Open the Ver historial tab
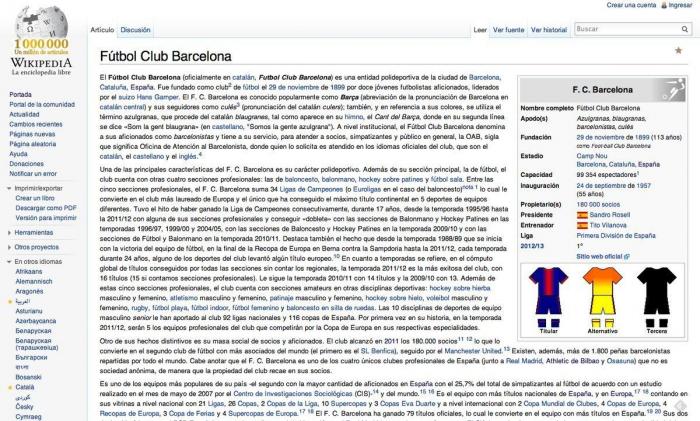The height and width of the screenshot is (421, 700). click(x=549, y=30)
